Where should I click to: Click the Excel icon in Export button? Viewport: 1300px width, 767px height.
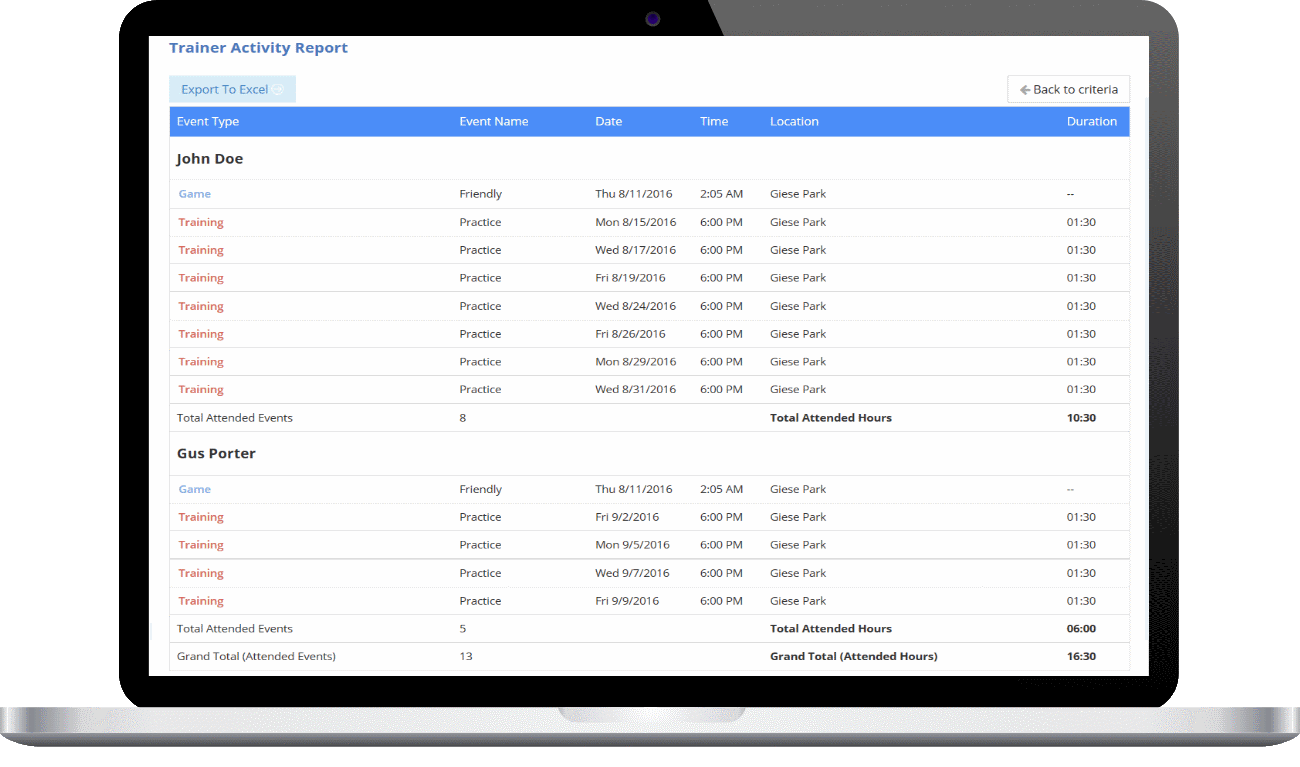pyautogui.click(x=278, y=89)
